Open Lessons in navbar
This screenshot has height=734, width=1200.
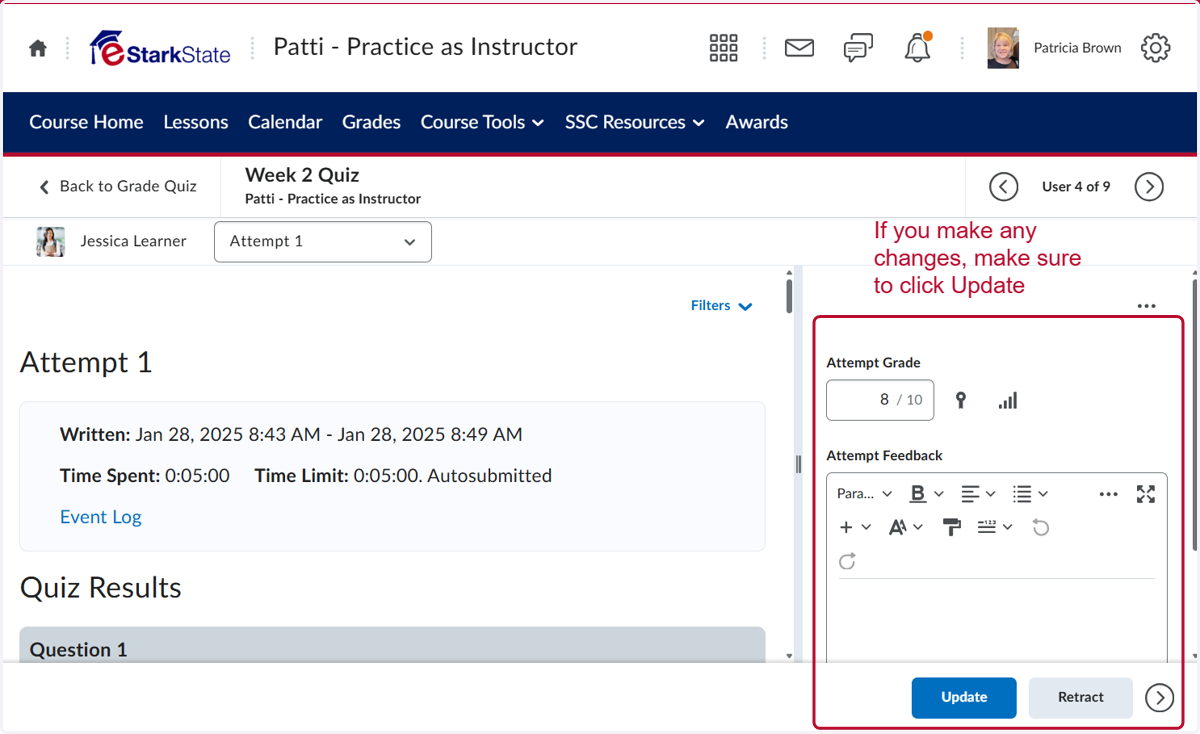[x=196, y=122]
